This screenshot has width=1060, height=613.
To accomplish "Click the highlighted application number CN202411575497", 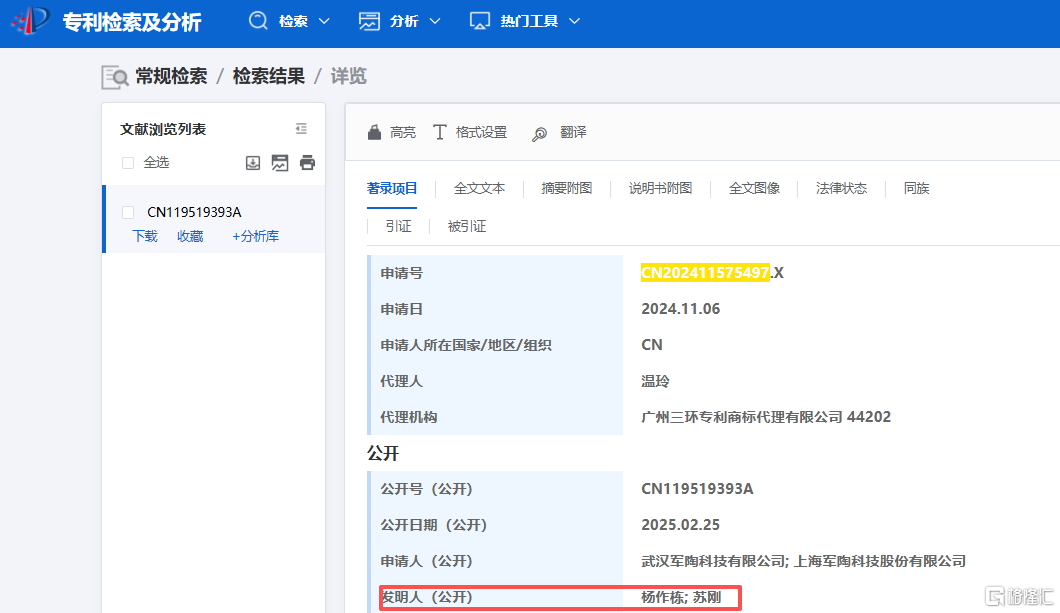I will click(x=705, y=272).
